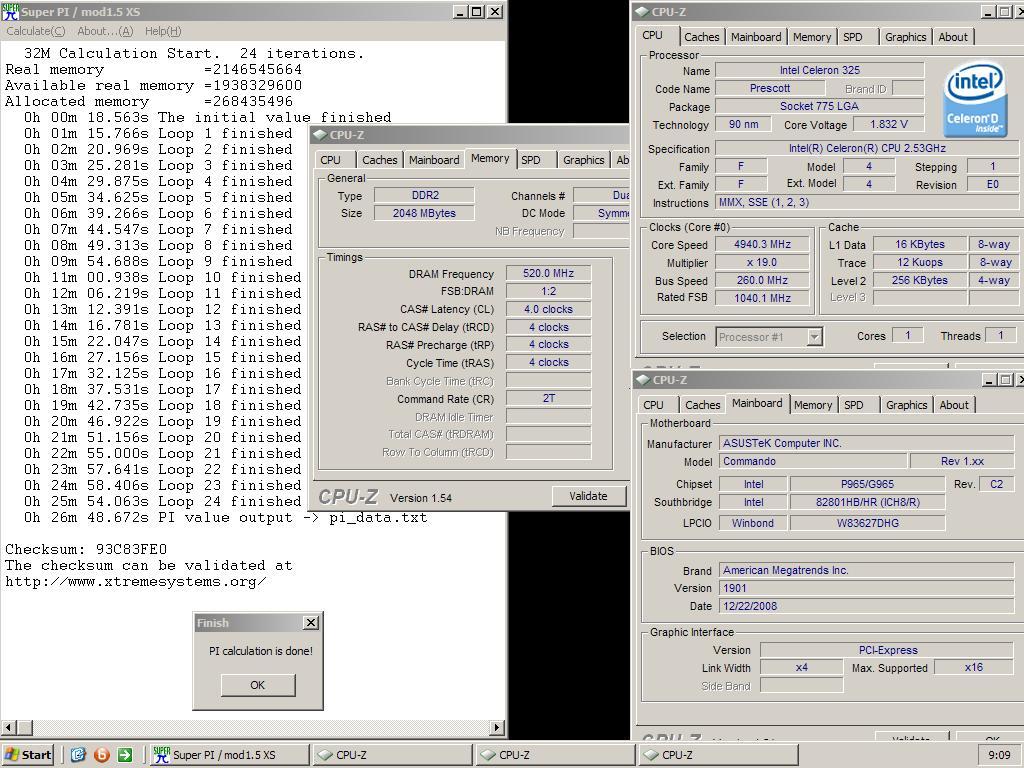The height and width of the screenshot is (768, 1024).
Task: Switch to Mainboard tab in Memory window
Action: pos(434,160)
